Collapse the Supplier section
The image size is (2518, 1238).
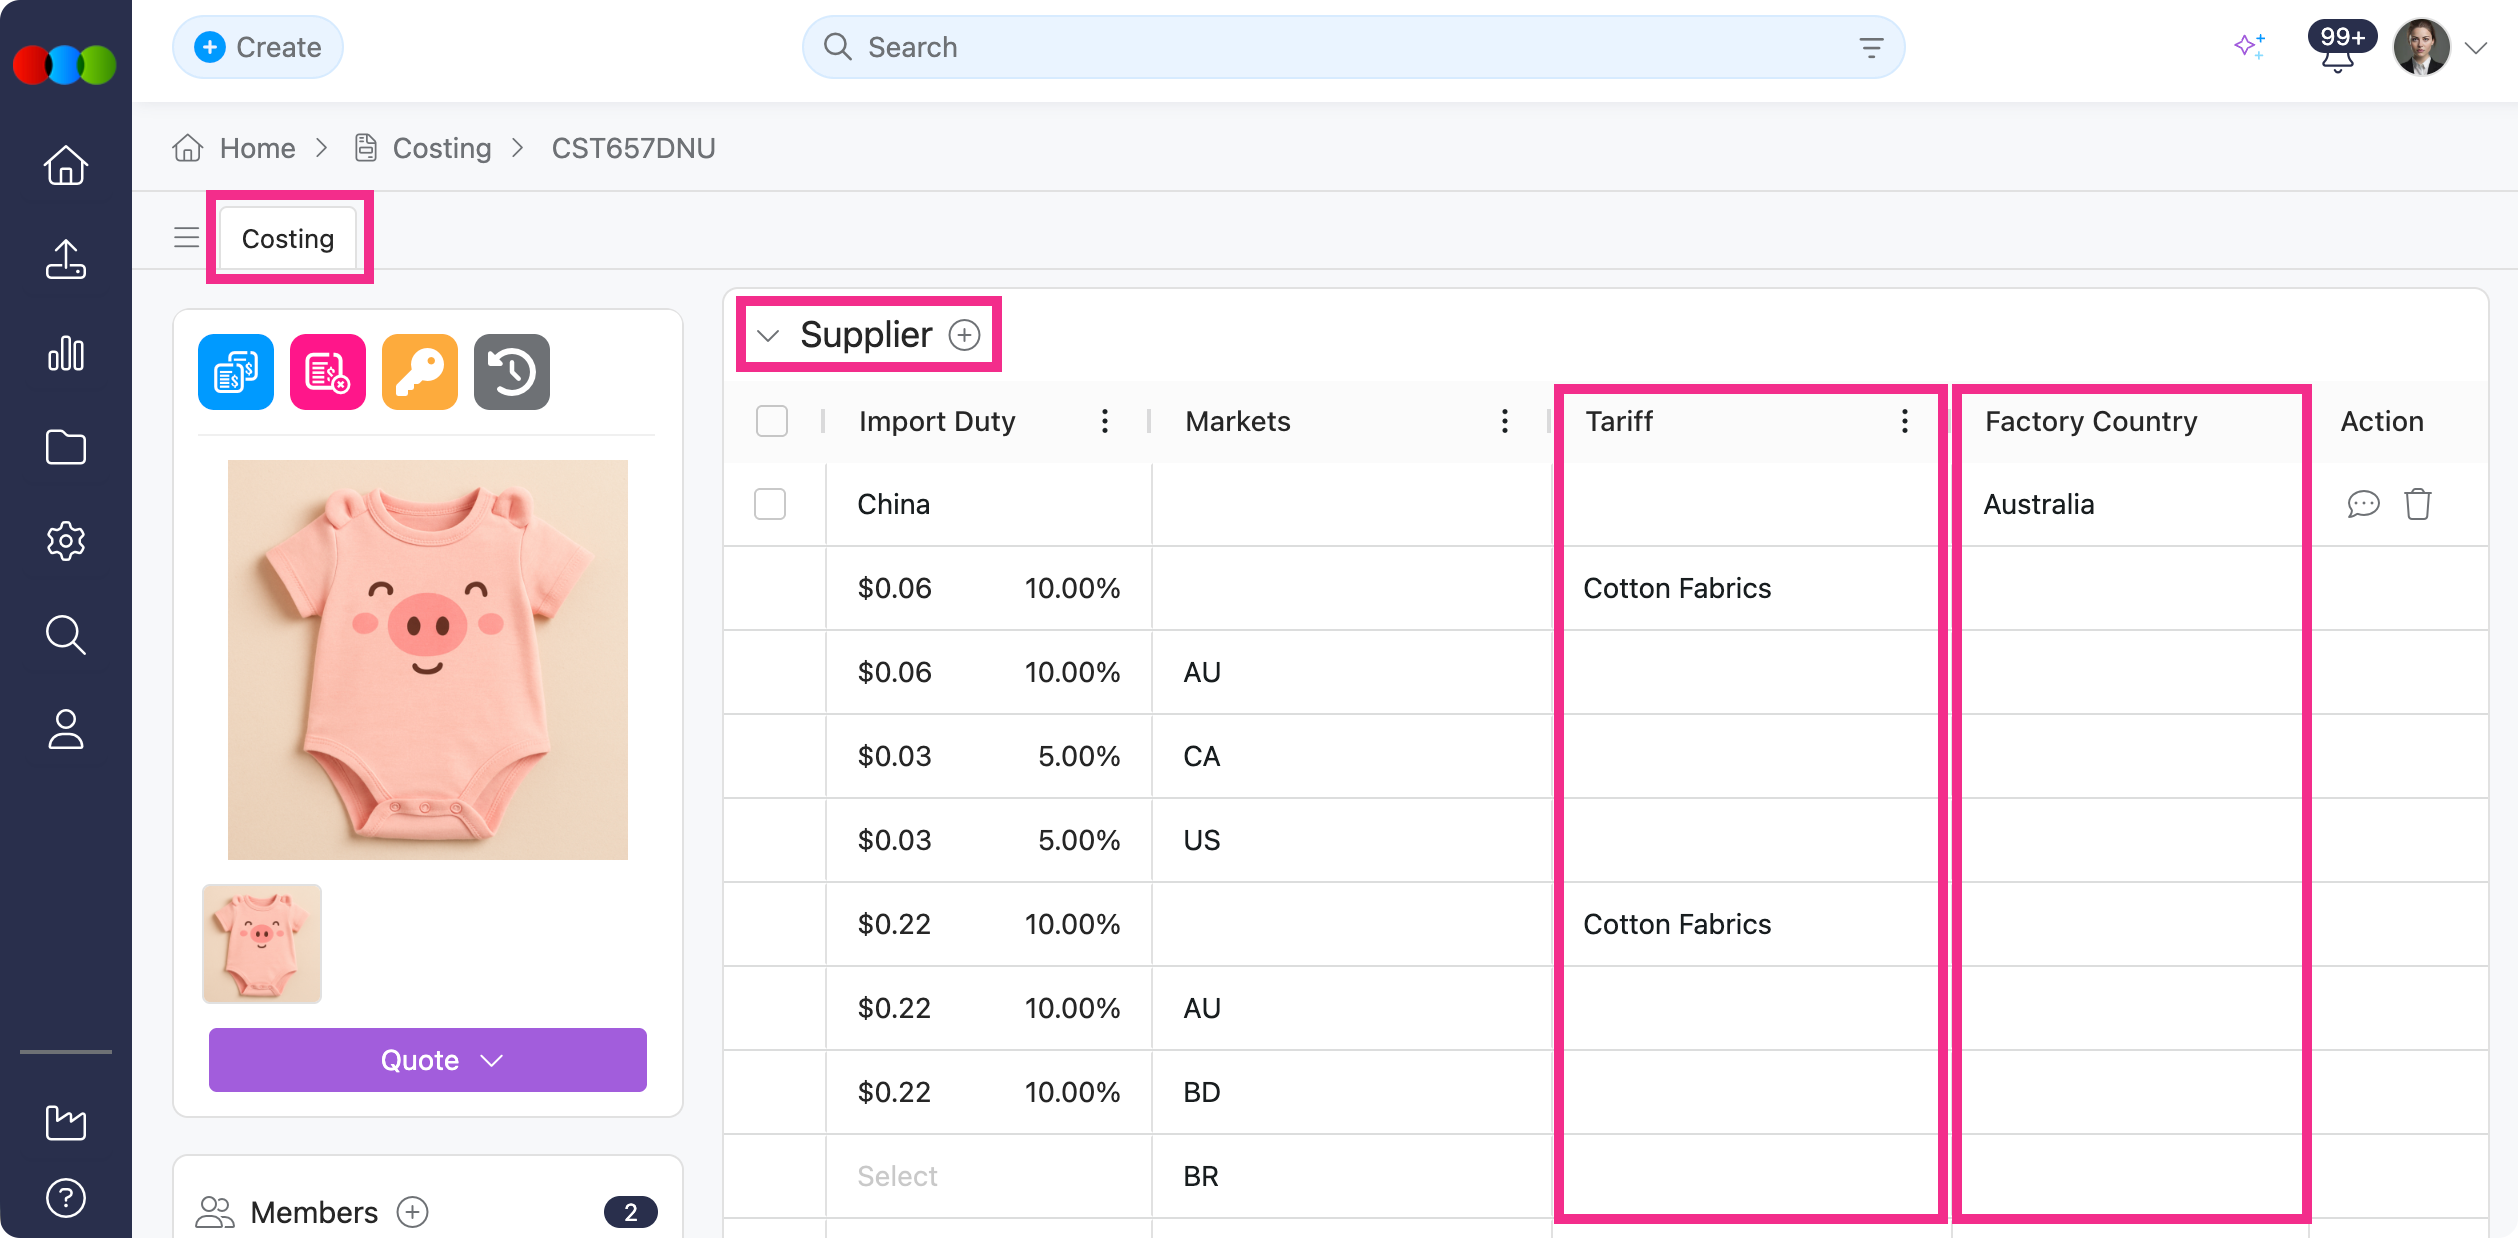coord(768,336)
